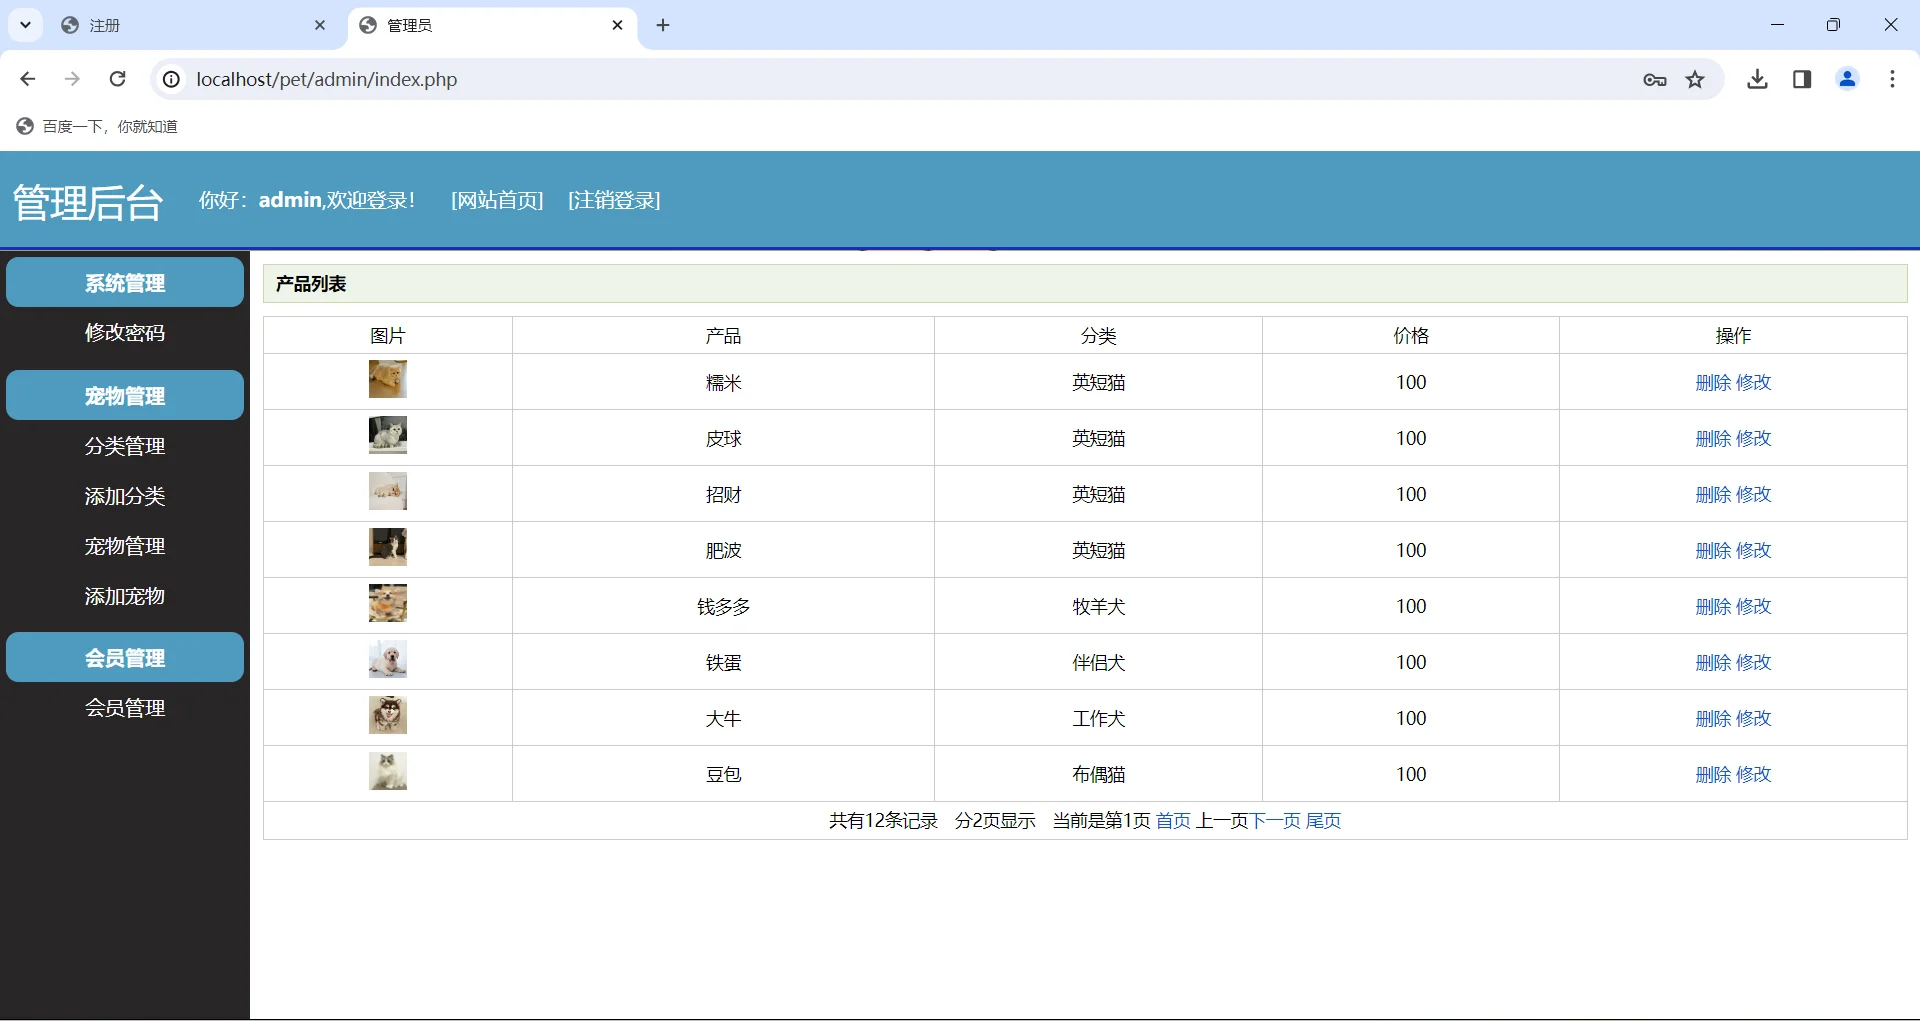
Task: Click the back navigation arrow
Action: 27,79
